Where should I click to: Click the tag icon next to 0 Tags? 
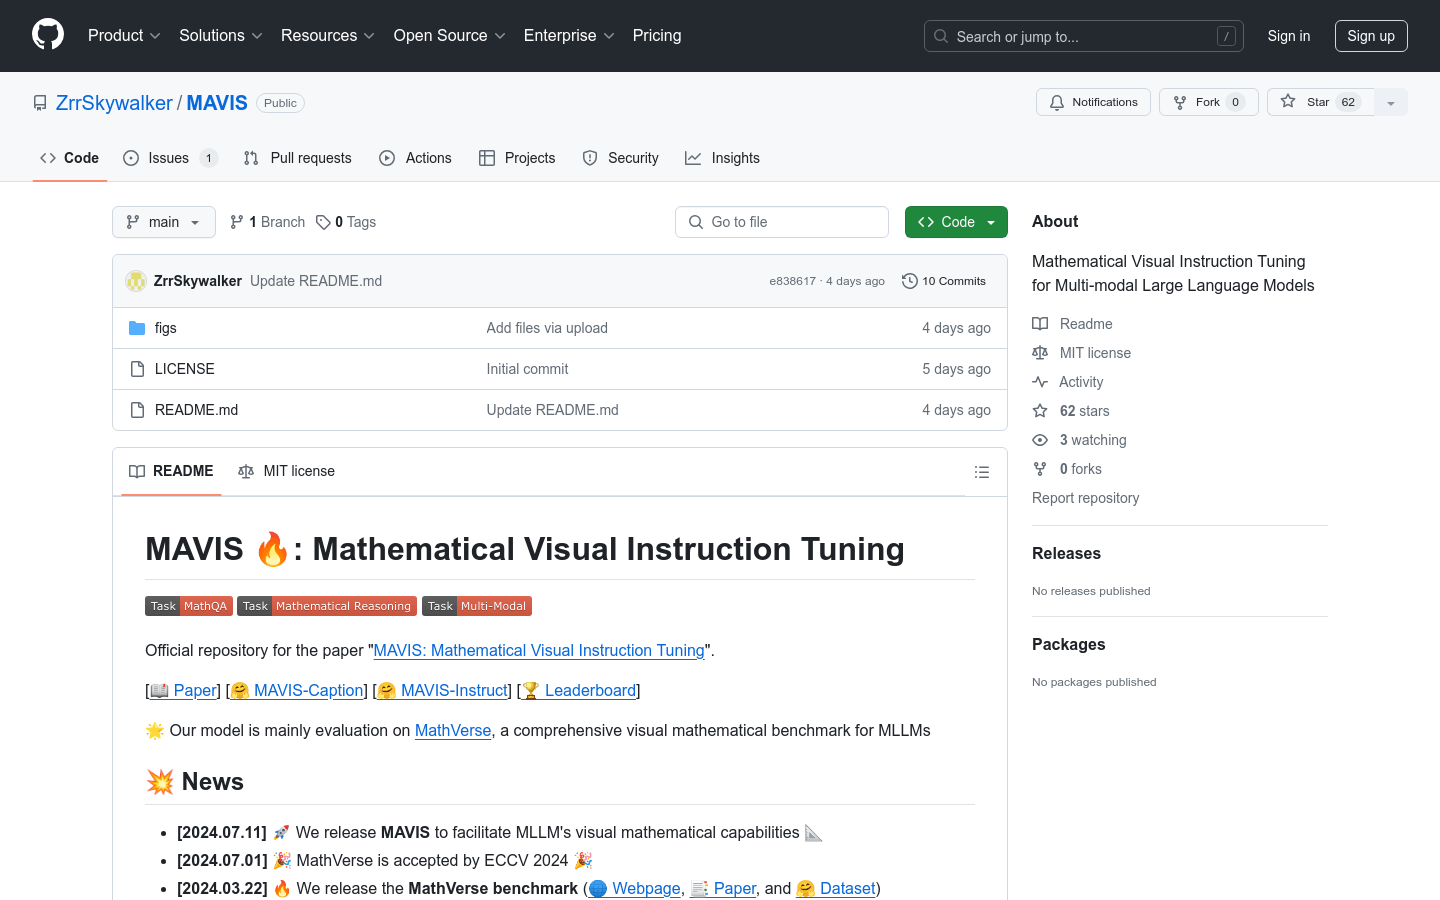click(x=323, y=222)
